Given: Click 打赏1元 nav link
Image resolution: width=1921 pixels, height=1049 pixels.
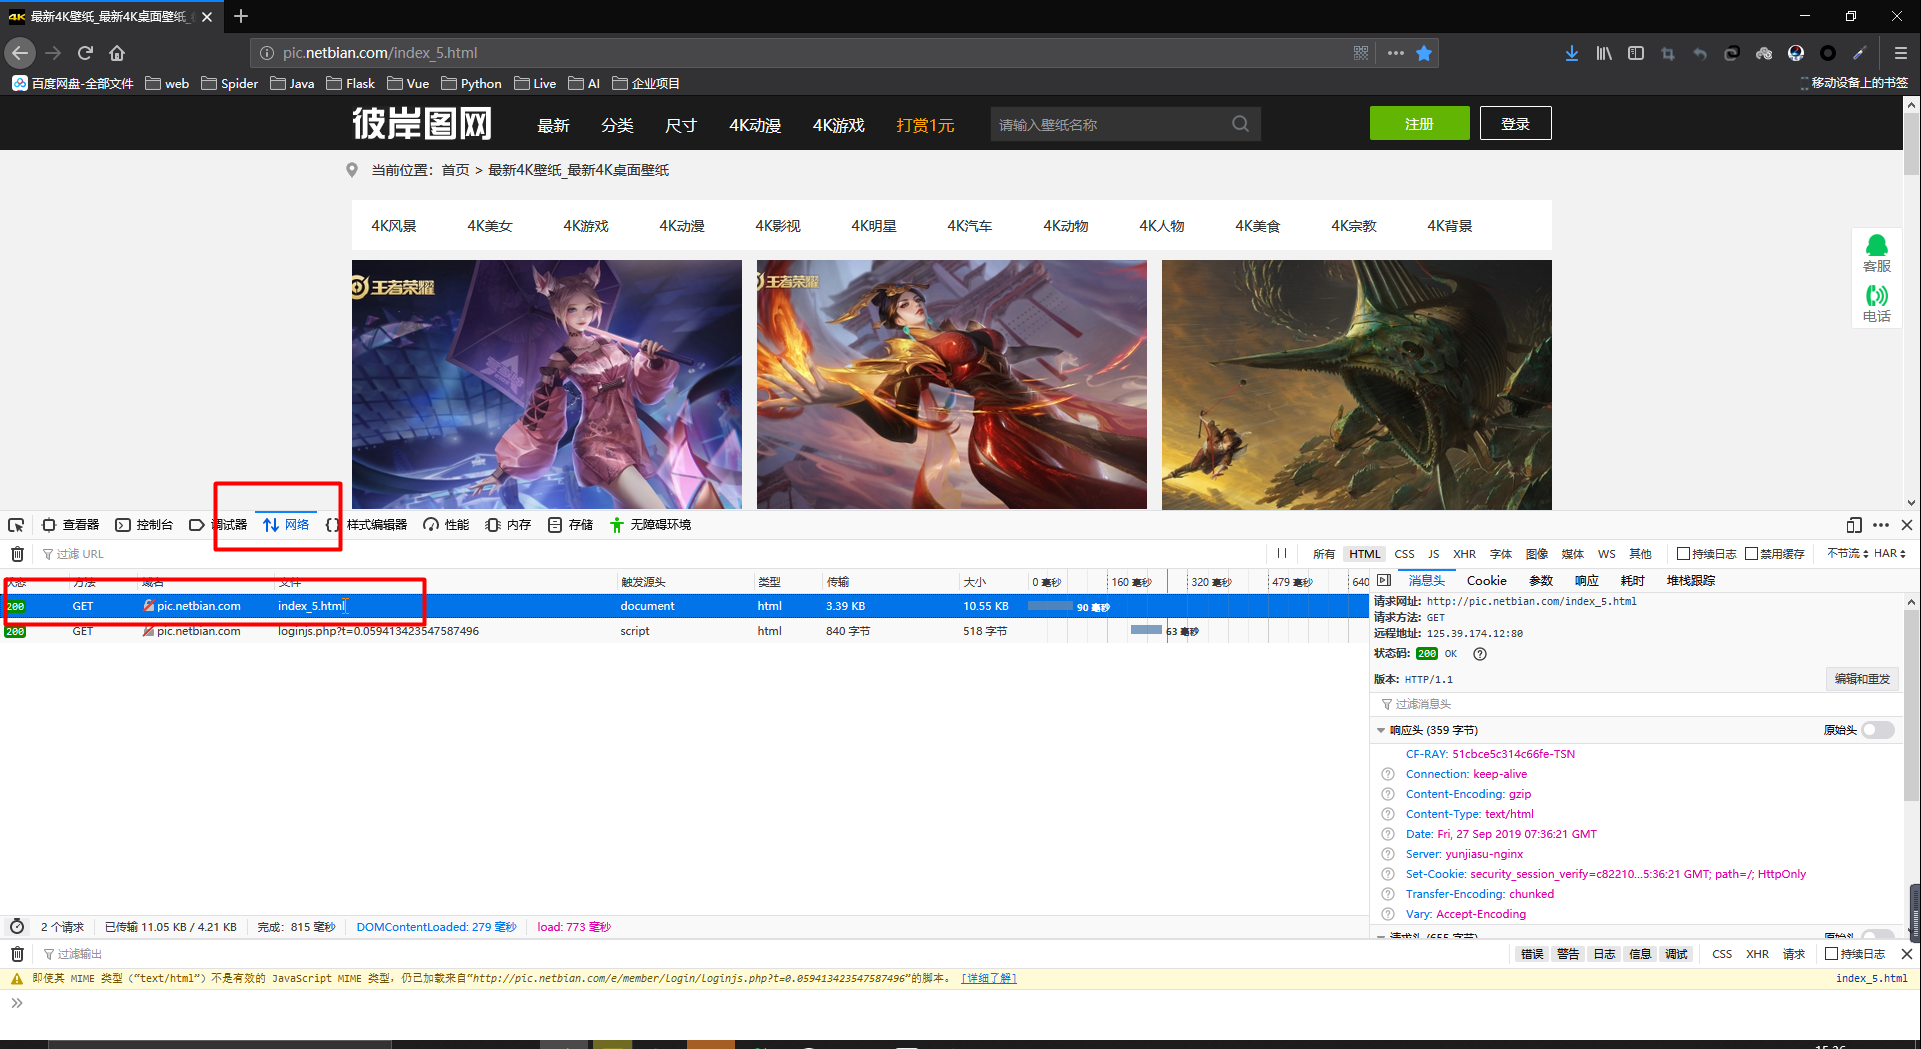Looking at the screenshot, I should (925, 125).
